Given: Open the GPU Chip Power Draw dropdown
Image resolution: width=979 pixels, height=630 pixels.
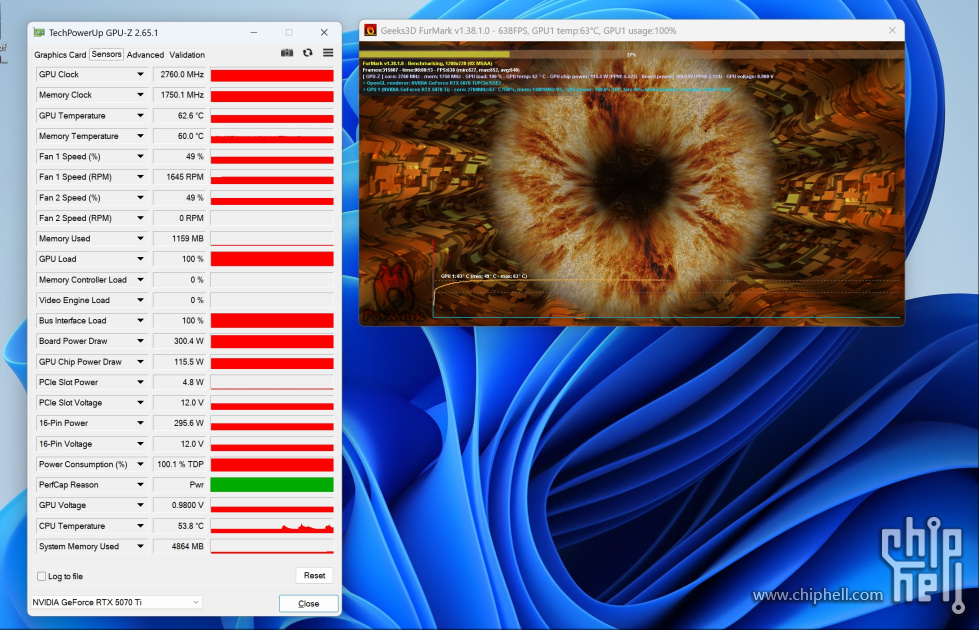Looking at the screenshot, I should point(140,362).
